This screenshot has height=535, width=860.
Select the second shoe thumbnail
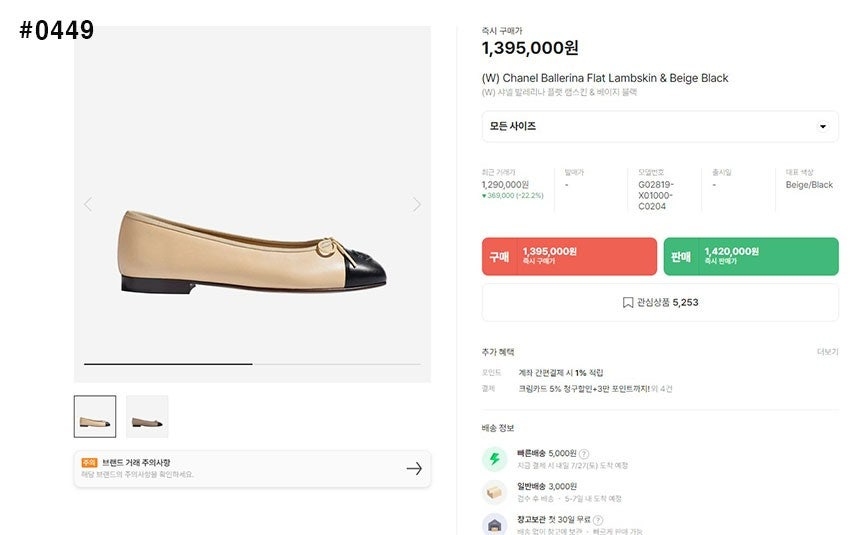[x=147, y=416]
